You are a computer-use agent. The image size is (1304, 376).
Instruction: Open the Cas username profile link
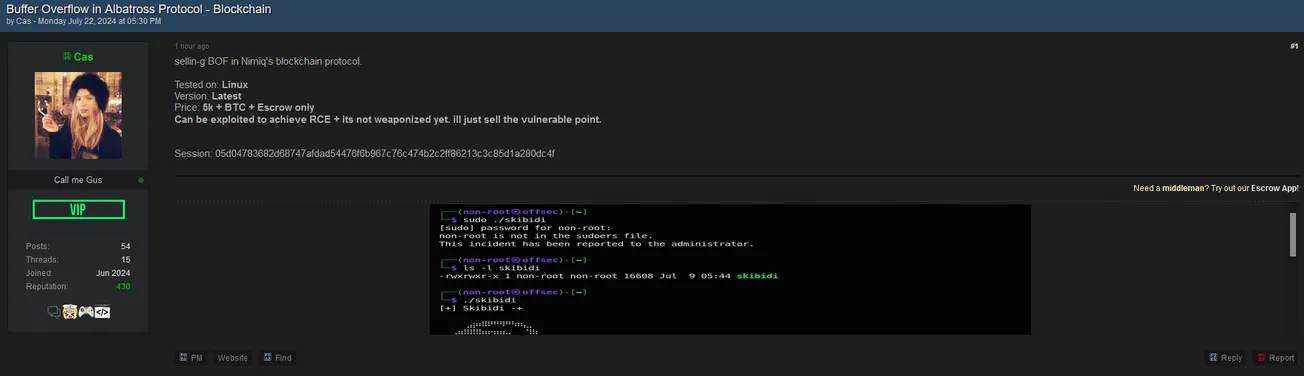pos(83,57)
